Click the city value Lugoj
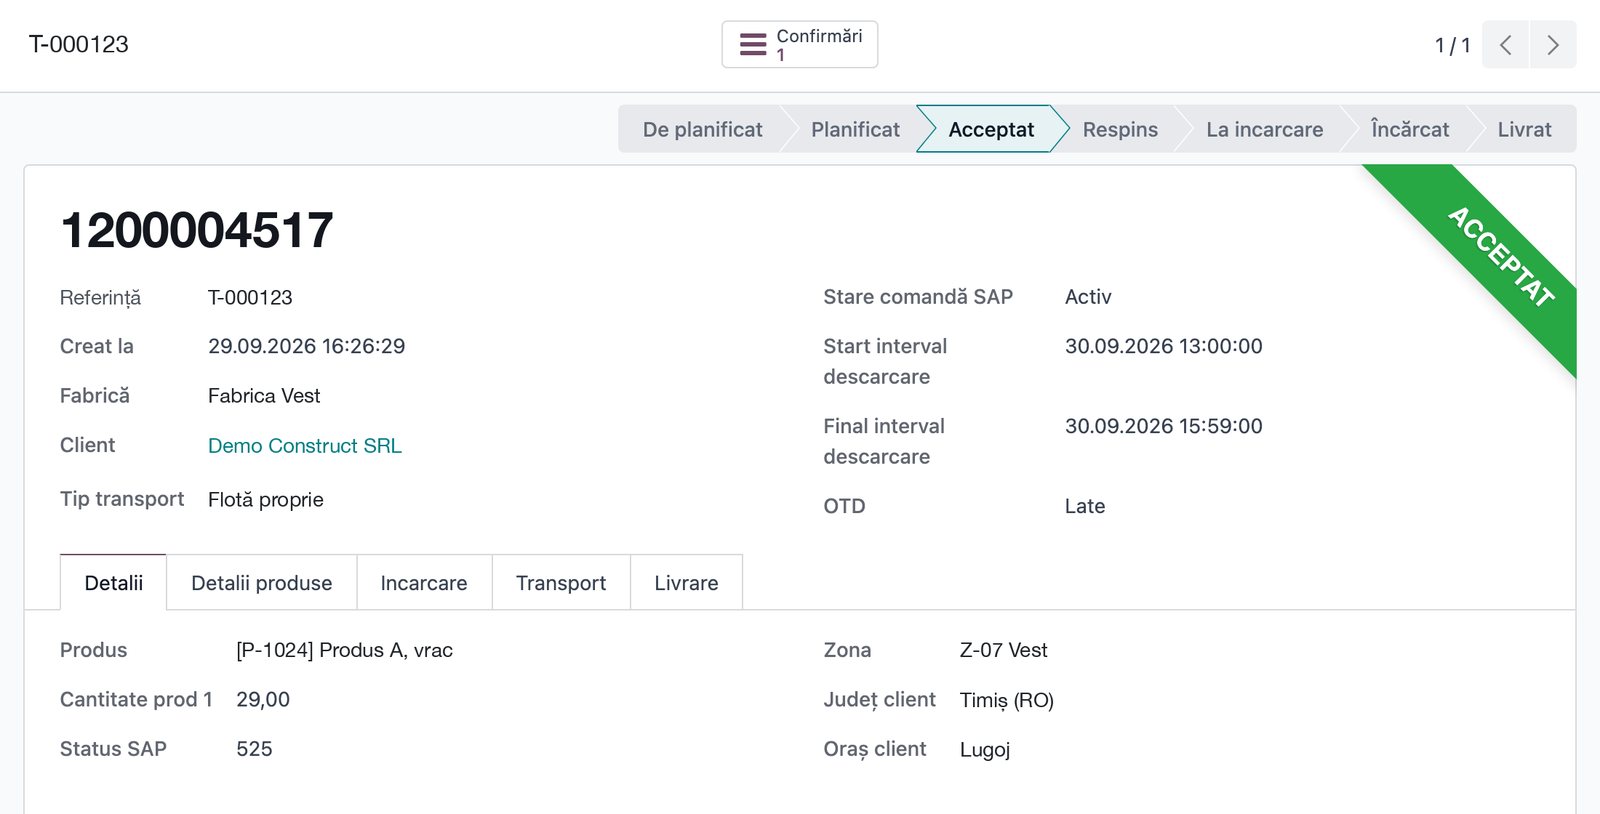The height and width of the screenshot is (814, 1600). point(985,750)
